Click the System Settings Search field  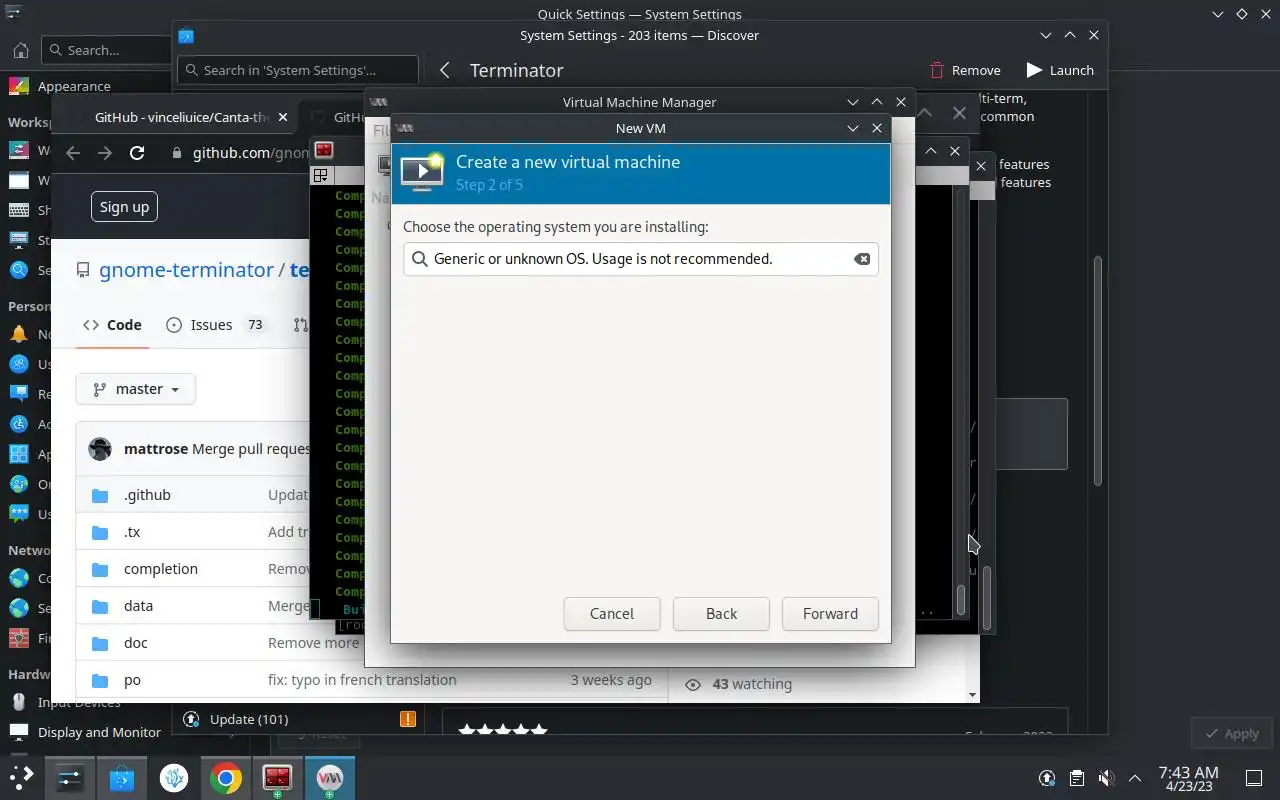(108, 50)
